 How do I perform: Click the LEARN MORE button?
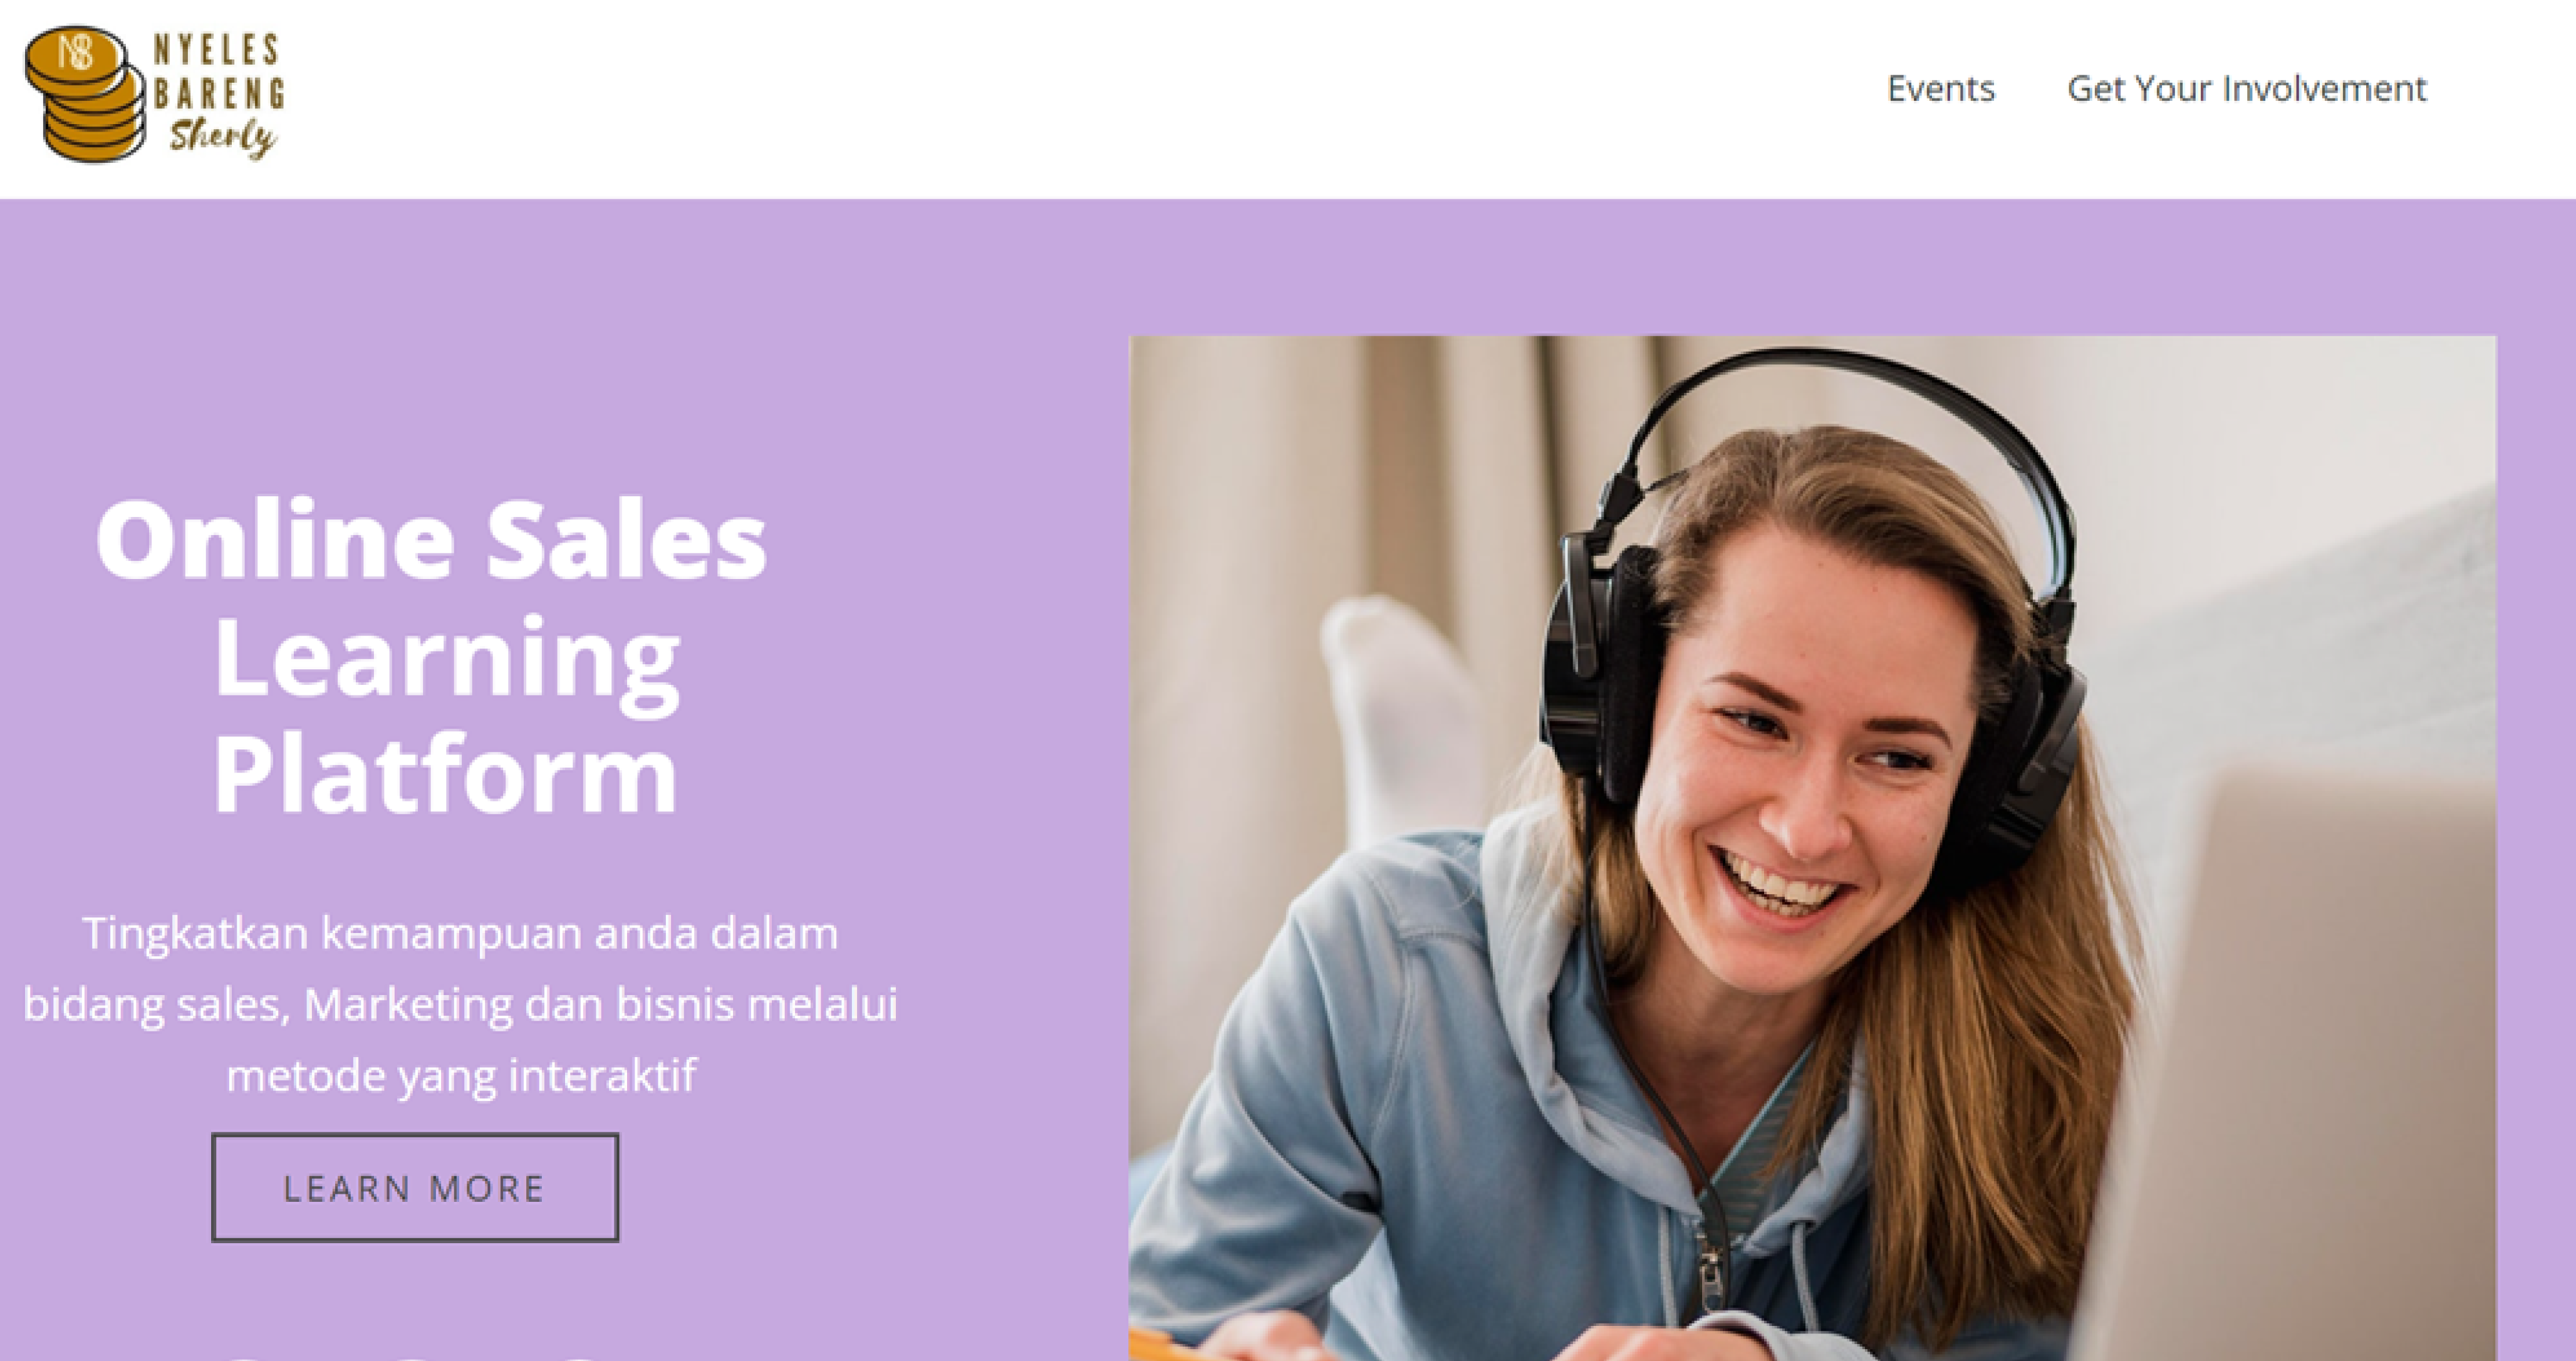(x=415, y=1188)
